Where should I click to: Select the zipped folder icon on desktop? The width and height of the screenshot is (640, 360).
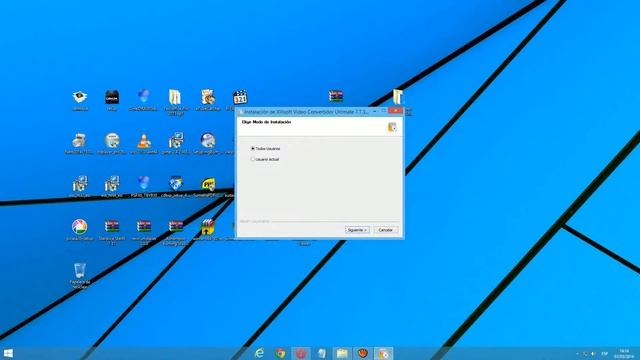(x=175, y=97)
